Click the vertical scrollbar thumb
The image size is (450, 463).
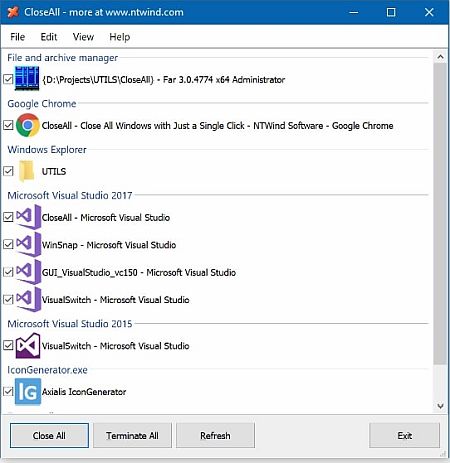[x=440, y=213]
